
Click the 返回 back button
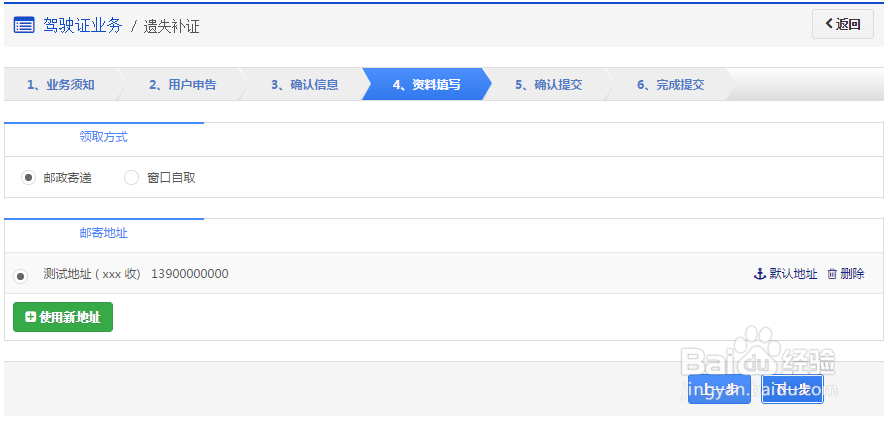coord(843,24)
